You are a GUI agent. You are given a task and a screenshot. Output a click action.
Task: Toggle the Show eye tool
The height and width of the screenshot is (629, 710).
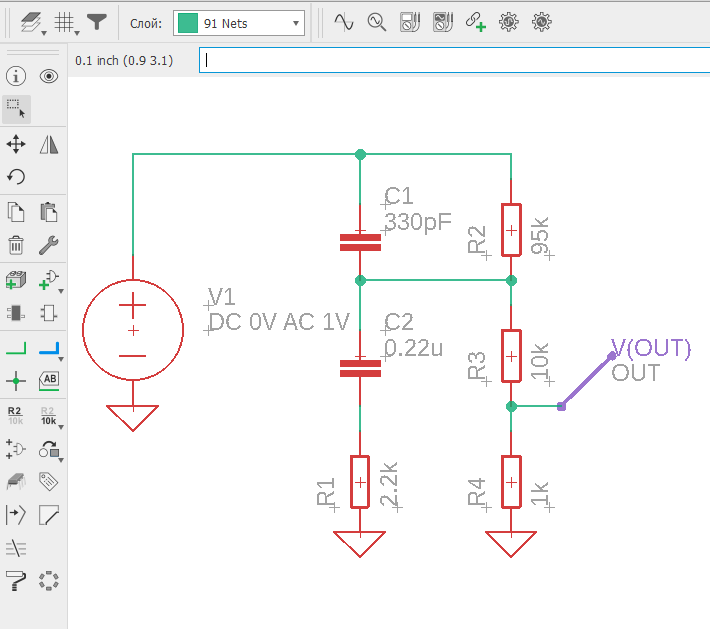[x=48, y=76]
